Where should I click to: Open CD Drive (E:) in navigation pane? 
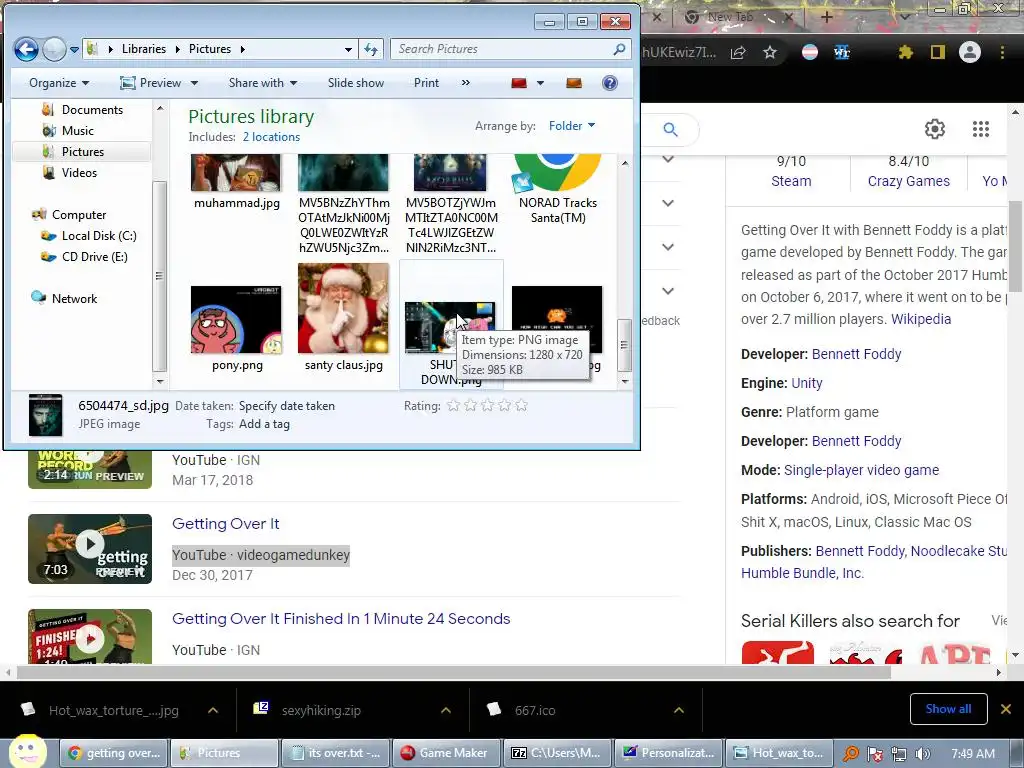pyautogui.click(x=94, y=257)
